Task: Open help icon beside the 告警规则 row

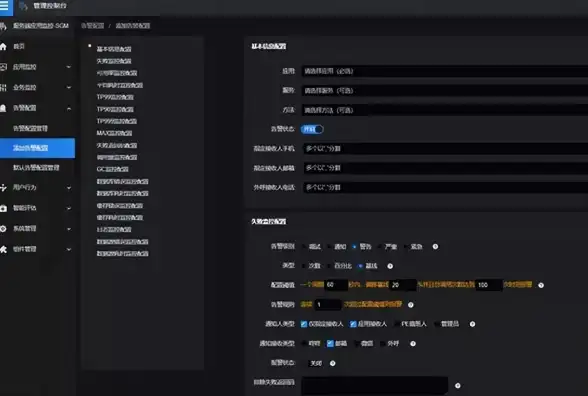Action: click(411, 304)
